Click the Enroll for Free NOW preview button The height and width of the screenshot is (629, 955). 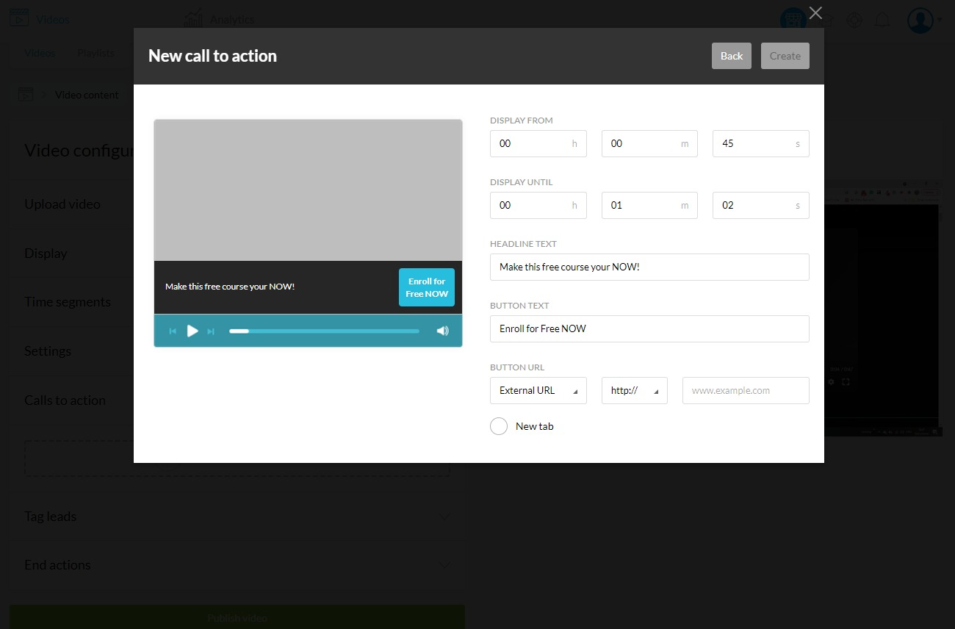(426, 287)
